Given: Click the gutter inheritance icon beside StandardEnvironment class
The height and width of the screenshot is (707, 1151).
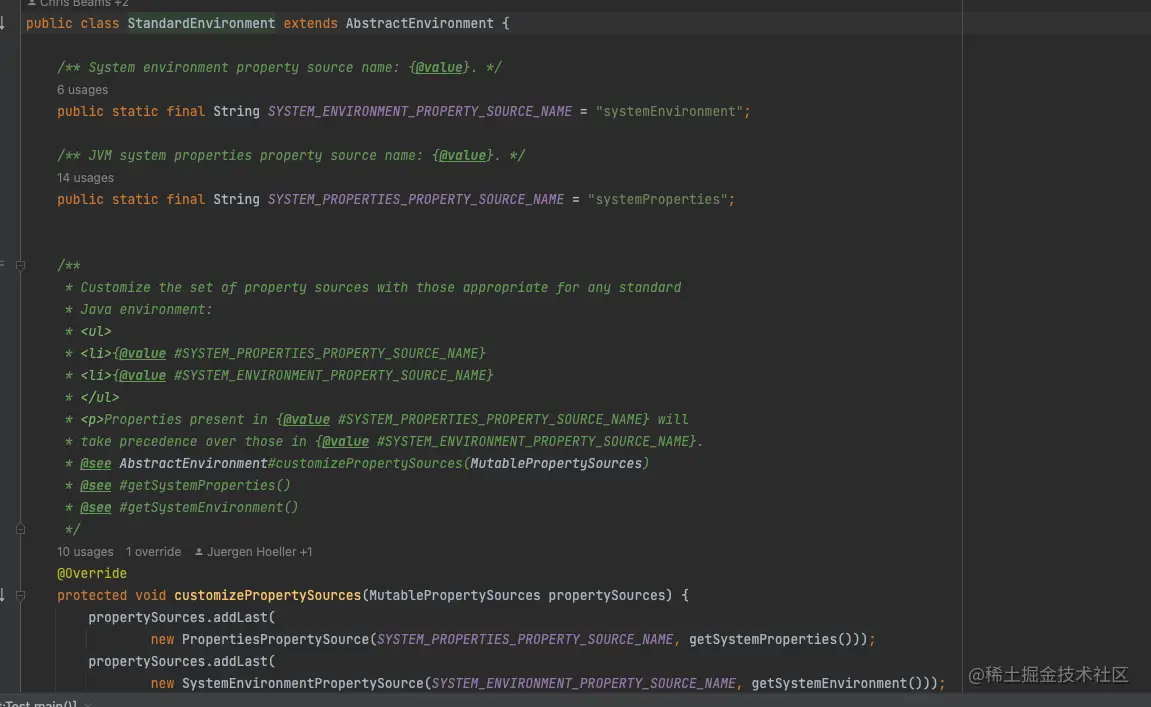Looking at the screenshot, I should pyautogui.click(x=2, y=23).
